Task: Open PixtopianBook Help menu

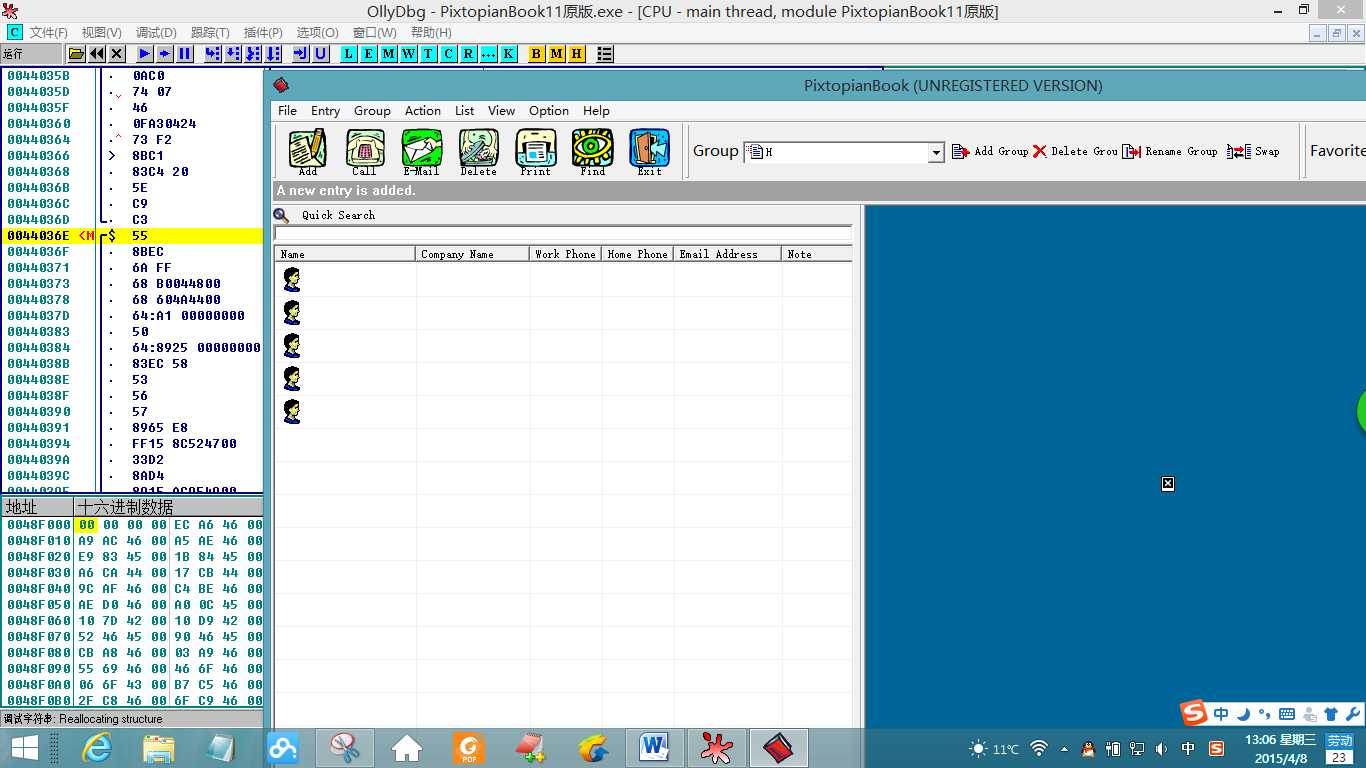Action: (596, 111)
